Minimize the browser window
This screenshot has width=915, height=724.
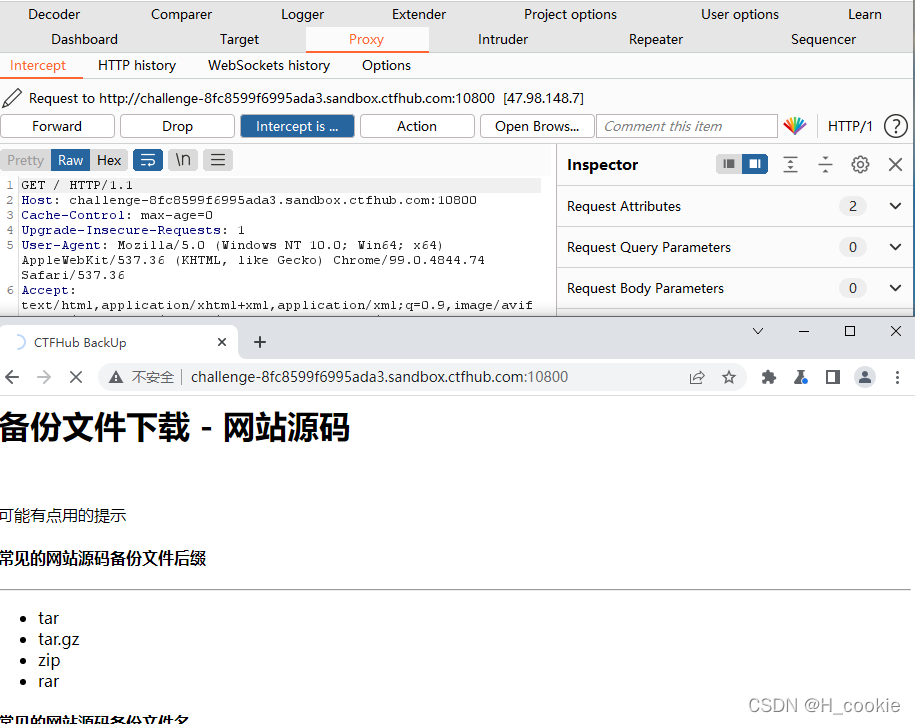coord(804,331)
